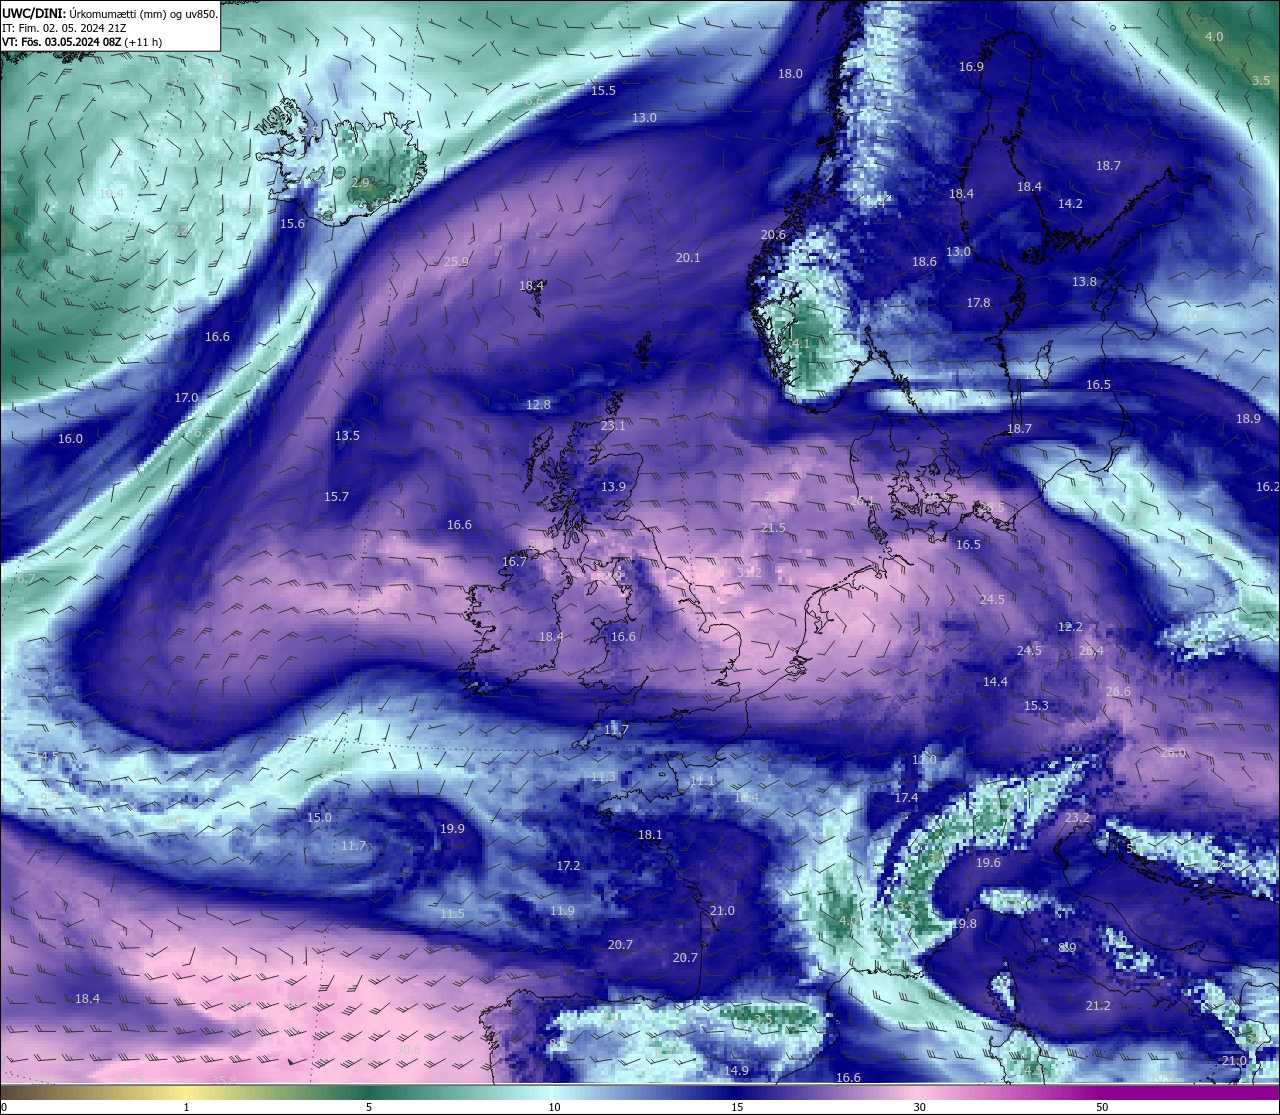Screen dimensions: 1280x1115
Task: Click the colour scale tick labelled 30
Action: click(x=919, y=1107)
